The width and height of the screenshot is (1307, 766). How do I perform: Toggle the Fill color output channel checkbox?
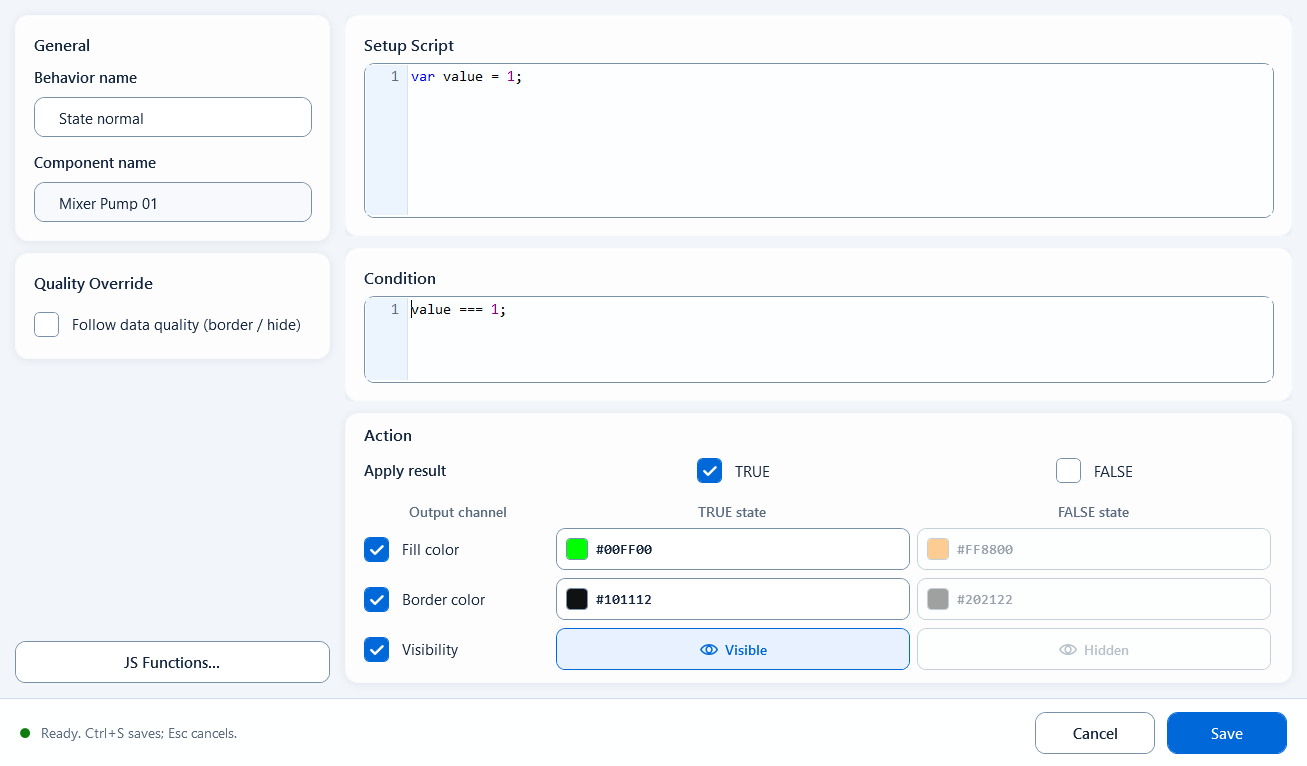click(x=376, y=550)
